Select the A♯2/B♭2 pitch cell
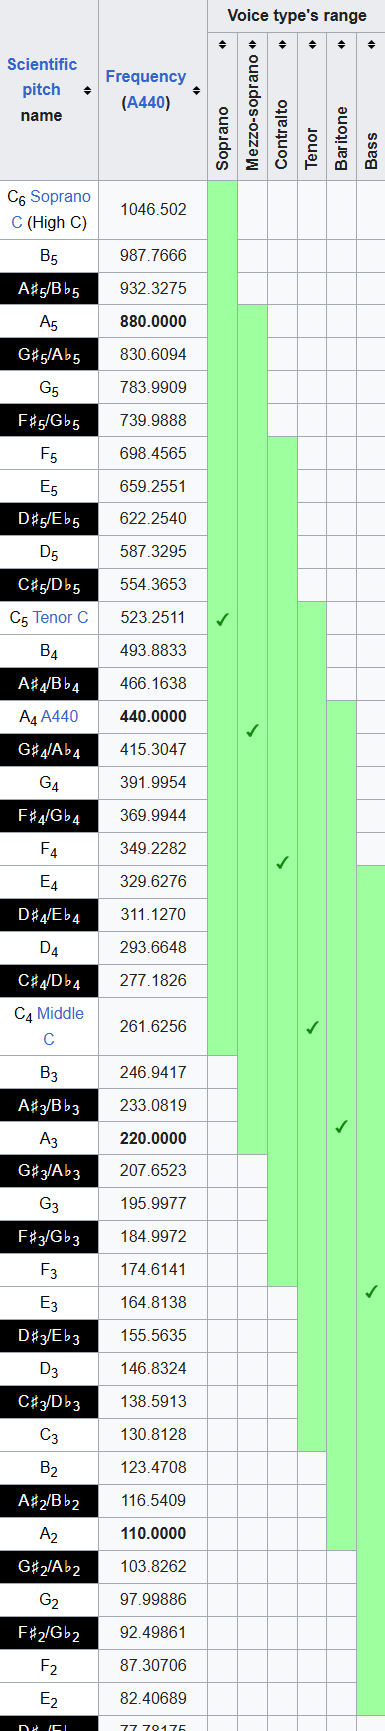The height and width of the screenshot is (1731, 385). click(49, 1501)
